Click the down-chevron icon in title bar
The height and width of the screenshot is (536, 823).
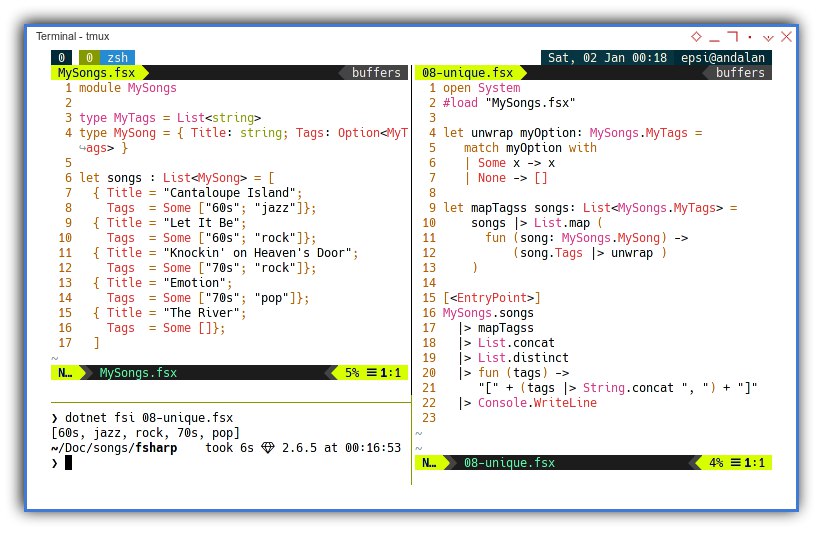[768, 38]
